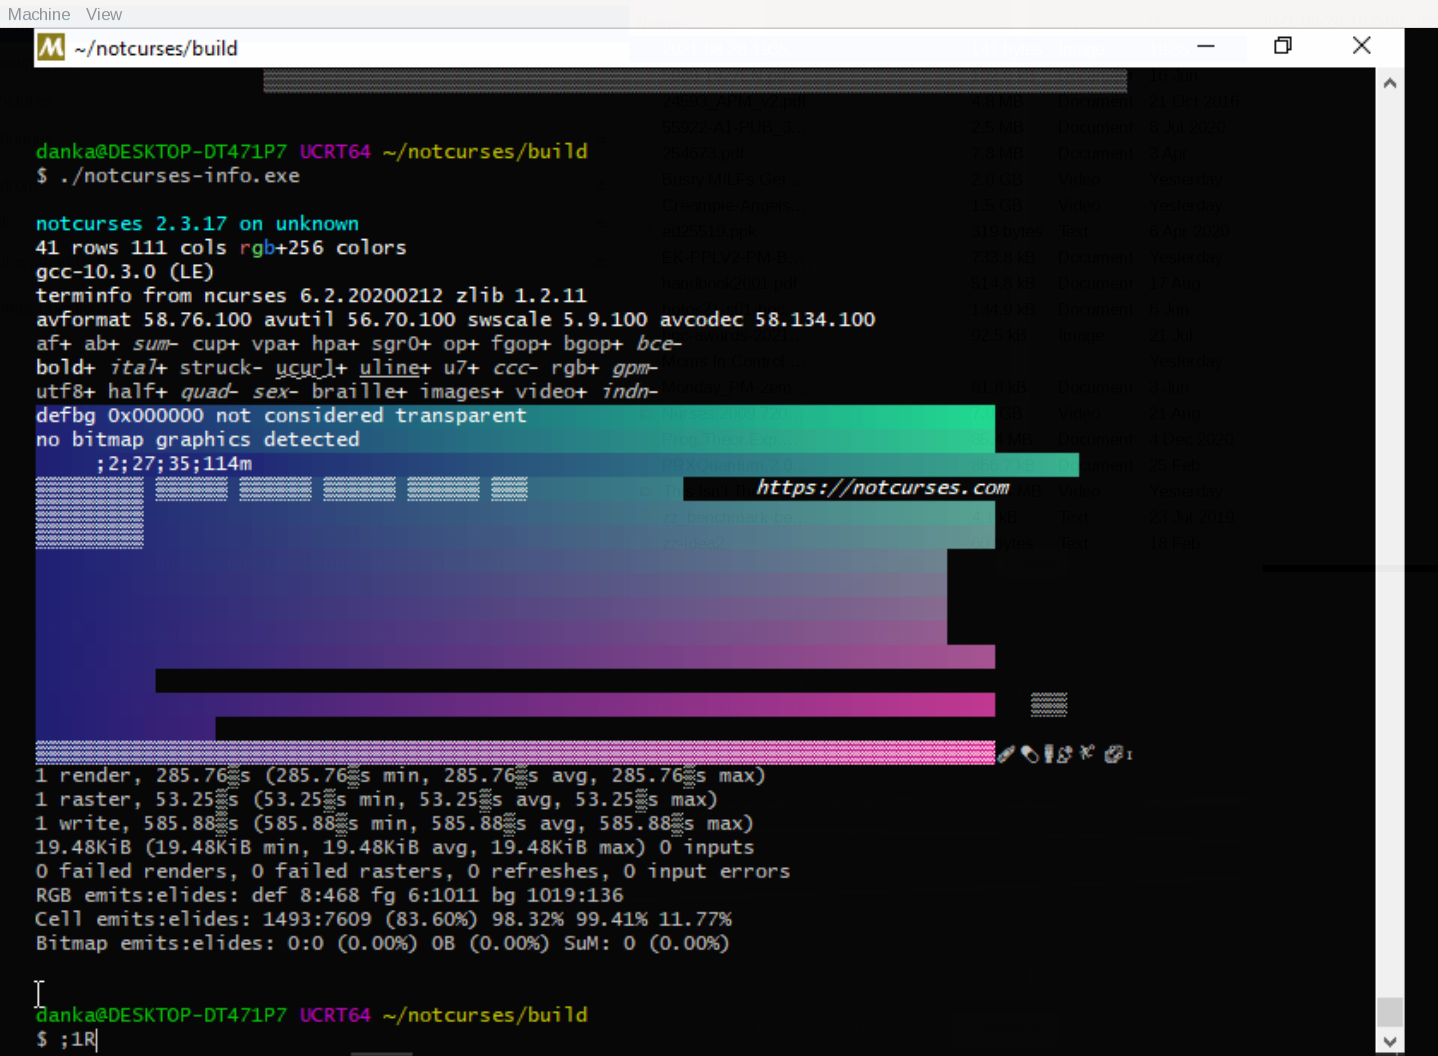Click the "Cell emits:elides" line
This screenshot has width=1438, height=1056.
coord(384,920)
